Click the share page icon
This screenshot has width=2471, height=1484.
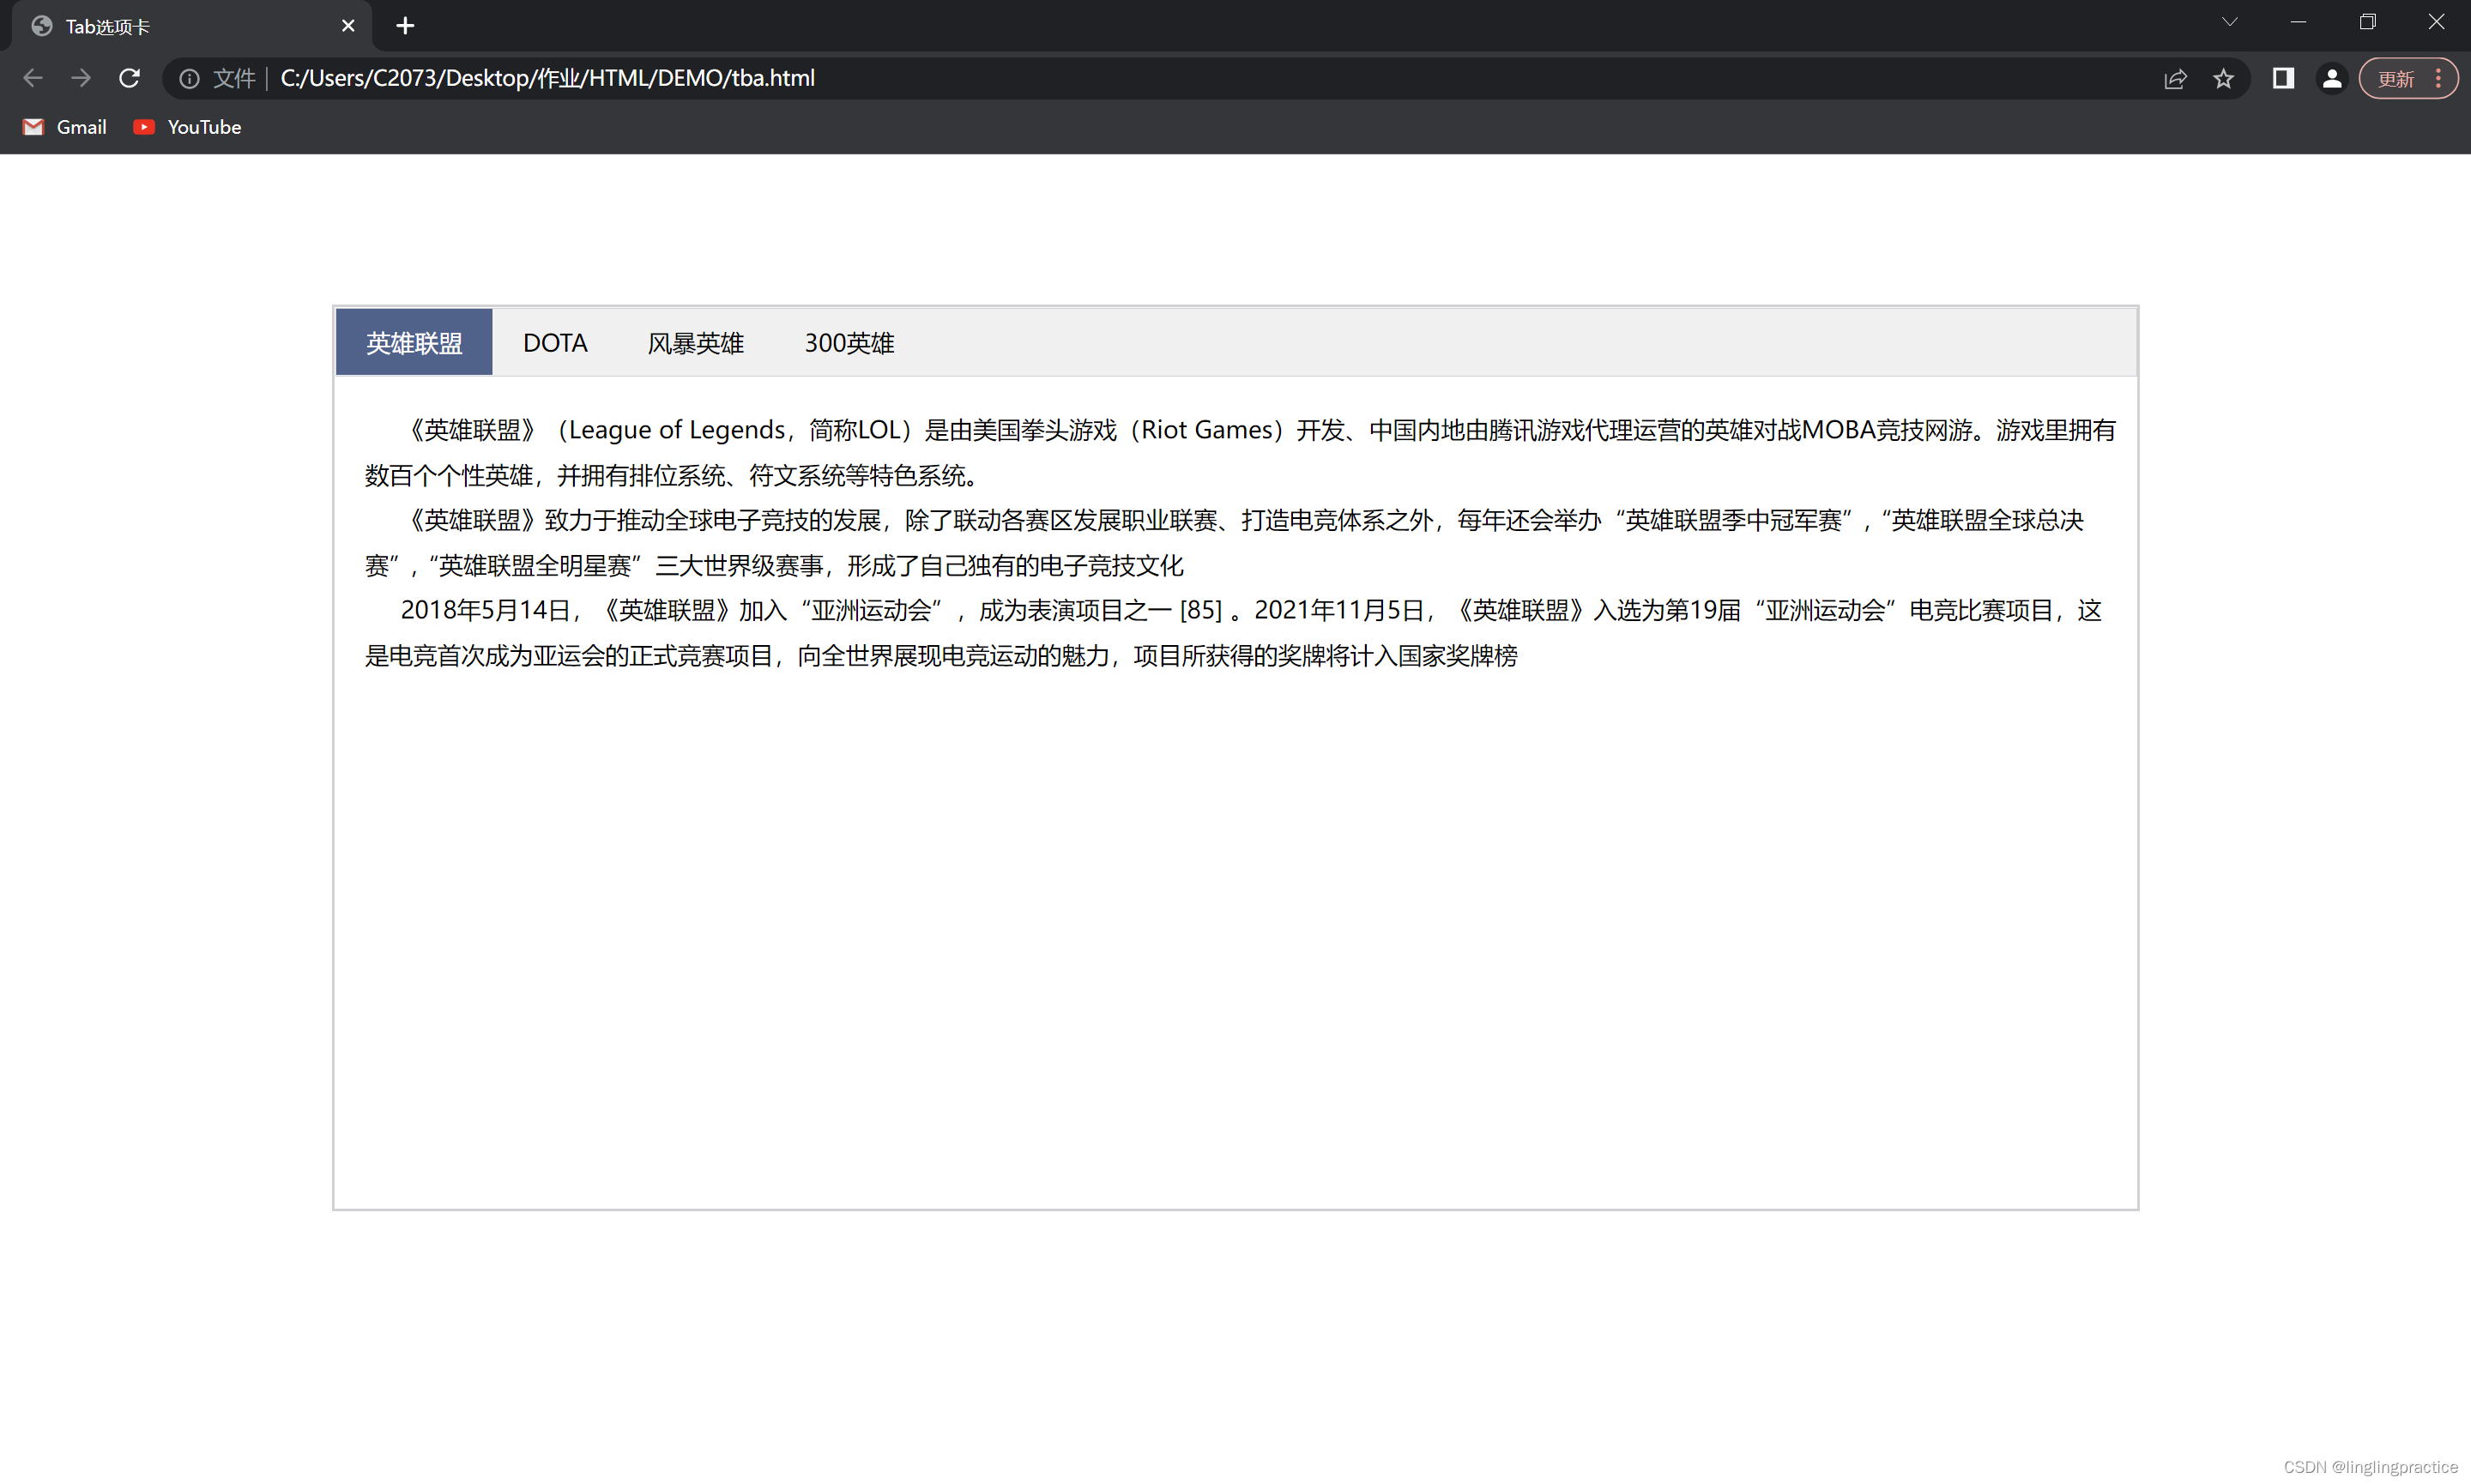point(2175,78)
